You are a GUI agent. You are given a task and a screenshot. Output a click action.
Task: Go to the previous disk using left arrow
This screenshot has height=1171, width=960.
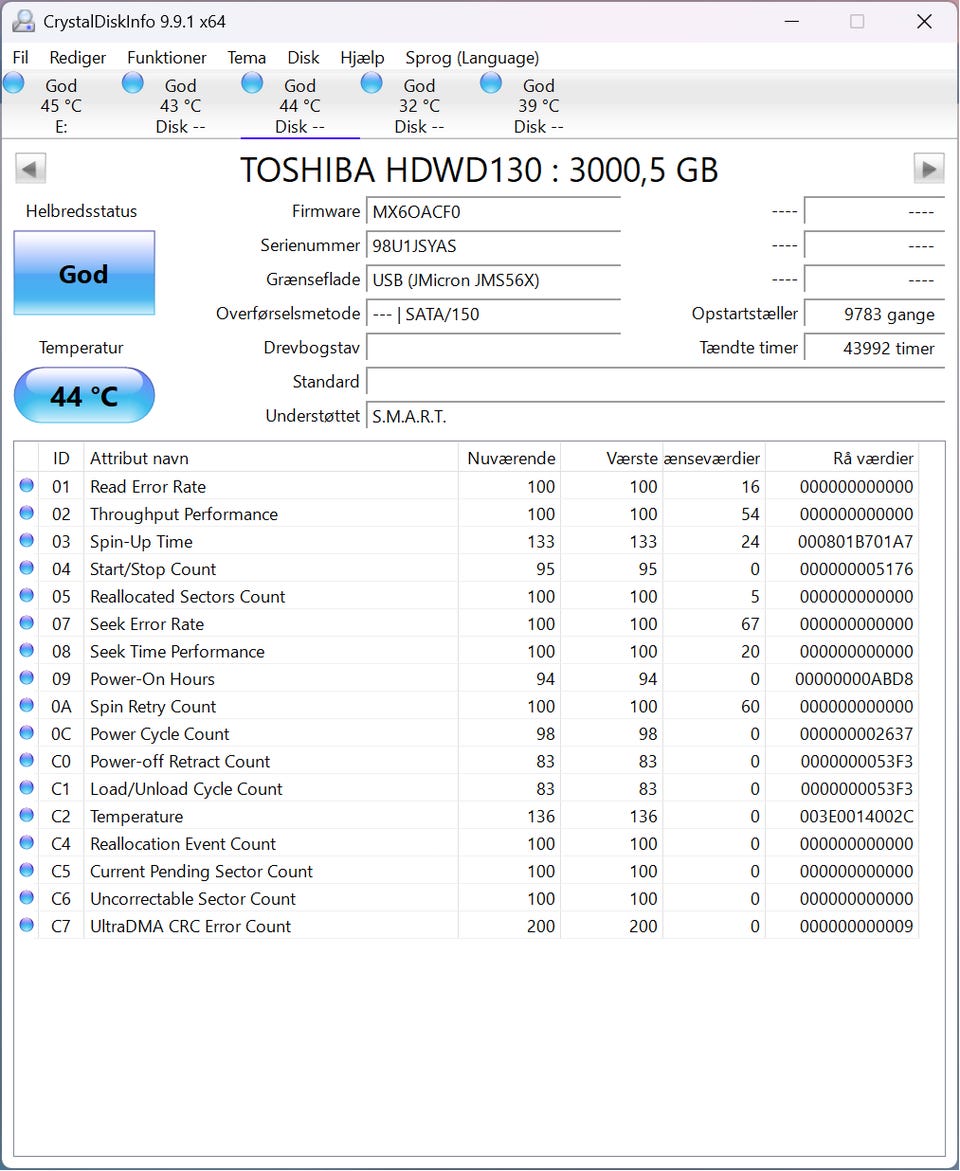31,169
